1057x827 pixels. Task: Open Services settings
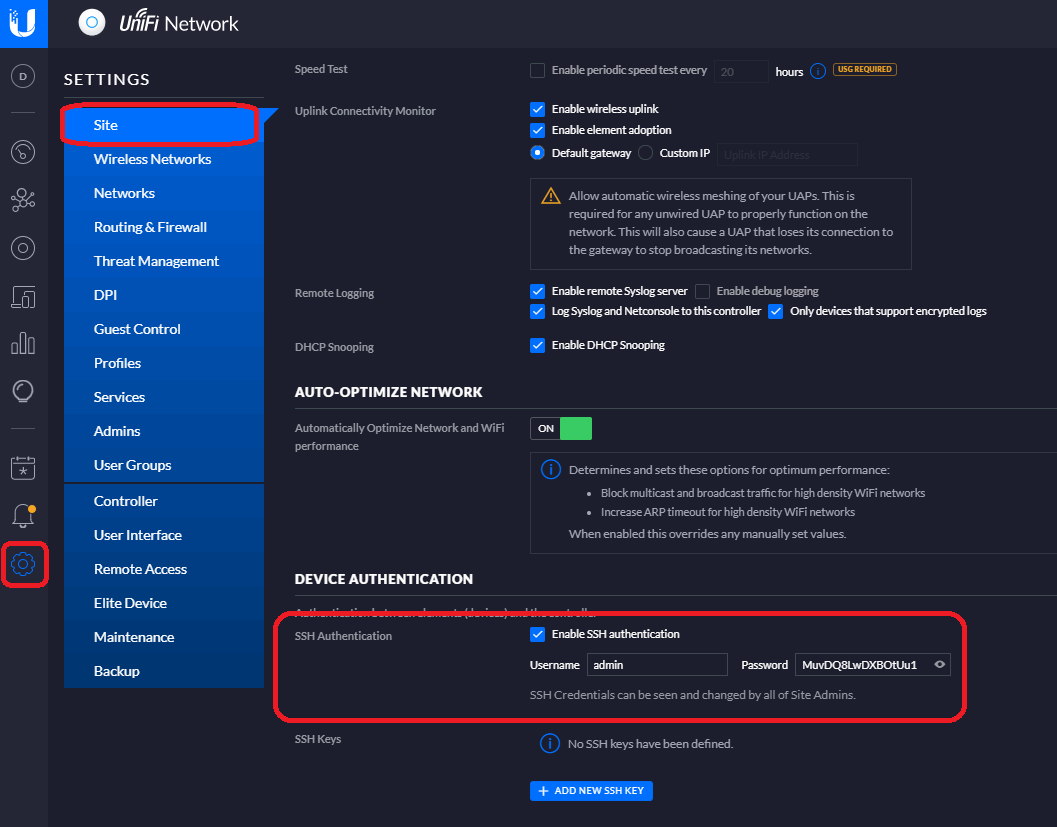click(164, 397)
